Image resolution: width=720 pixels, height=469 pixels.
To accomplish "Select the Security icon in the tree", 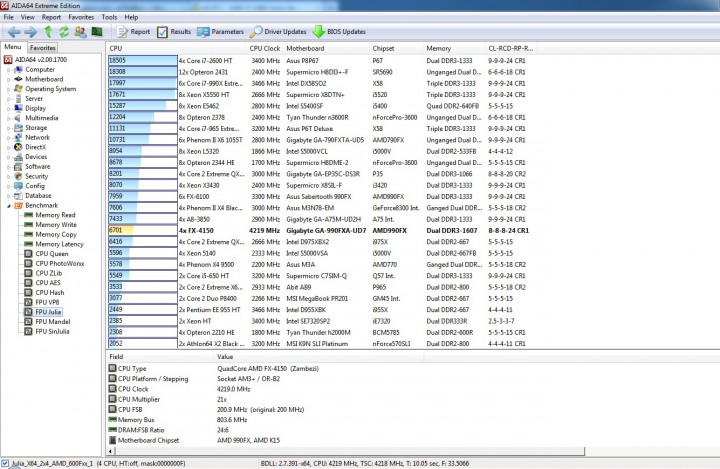I will click(18, 176).
